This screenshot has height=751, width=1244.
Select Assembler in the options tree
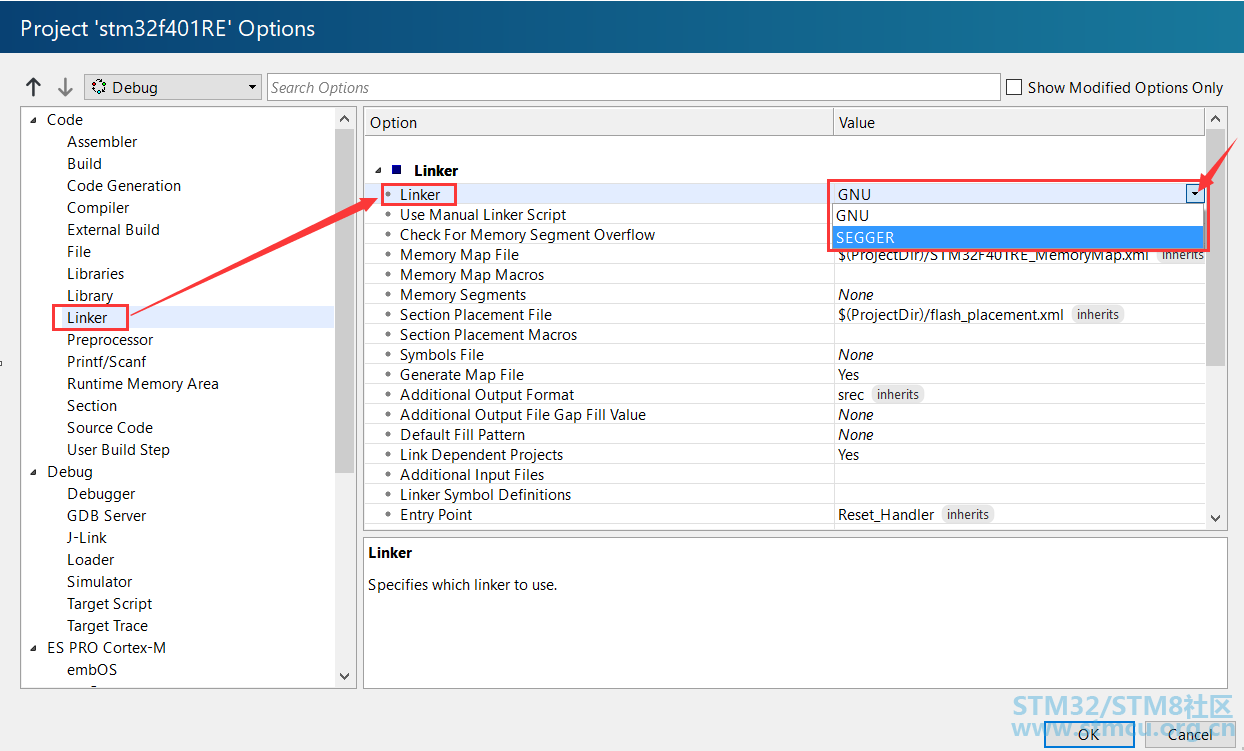(102, 142)
